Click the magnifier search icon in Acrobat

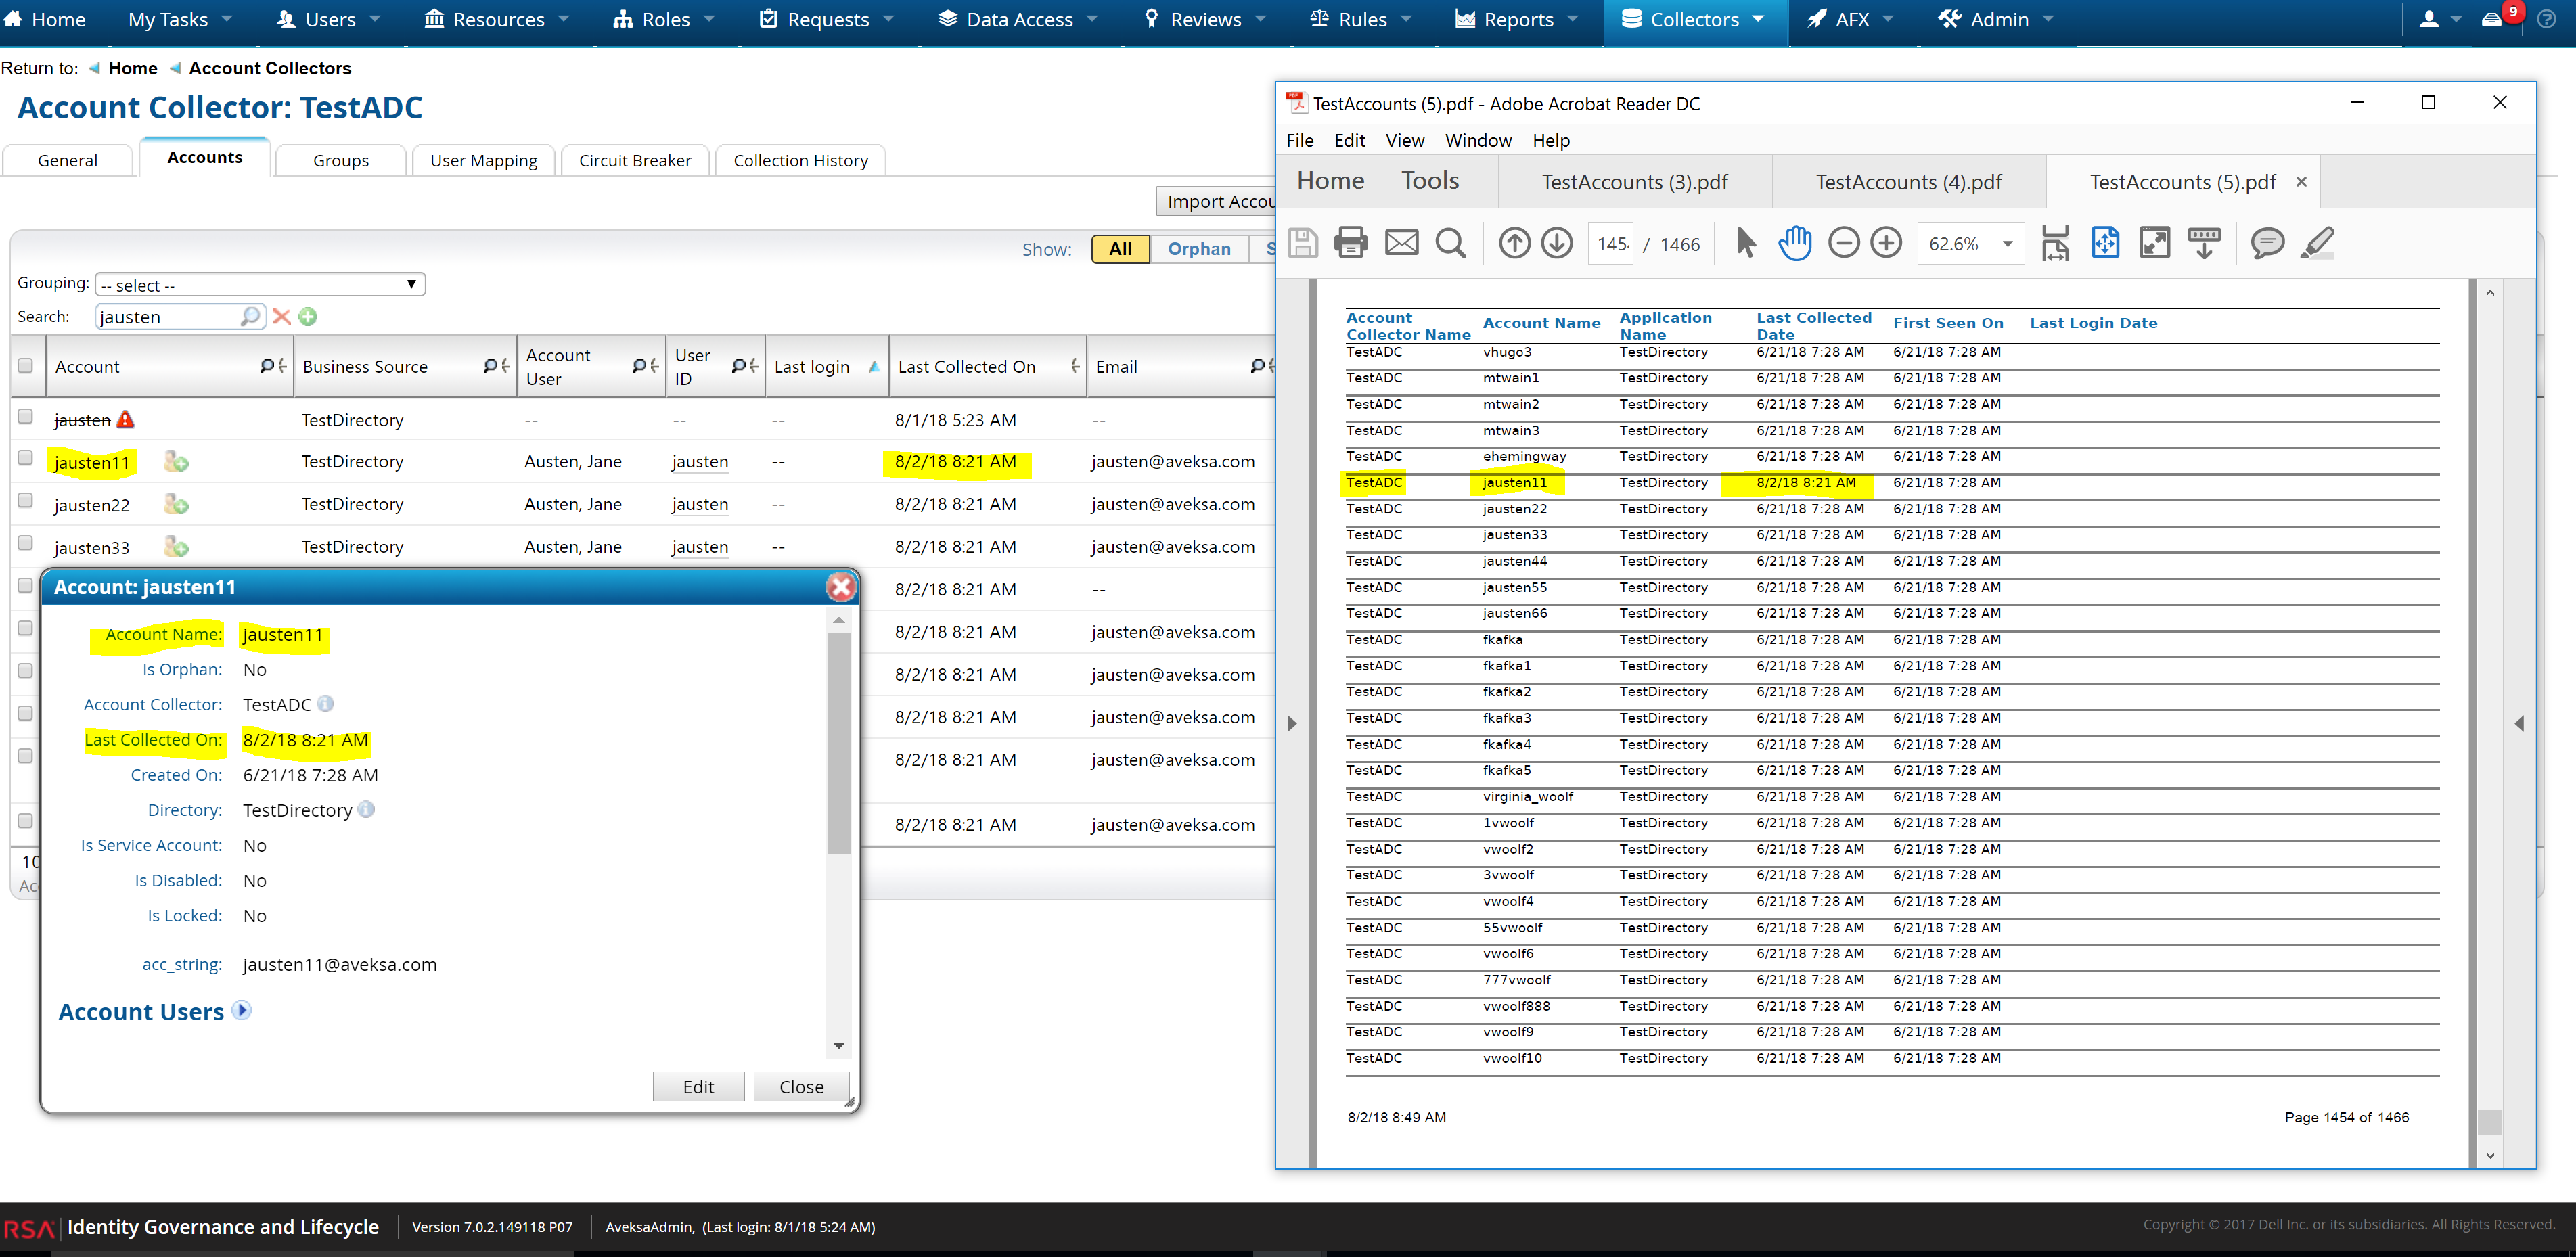click(x=1450, y=243)
